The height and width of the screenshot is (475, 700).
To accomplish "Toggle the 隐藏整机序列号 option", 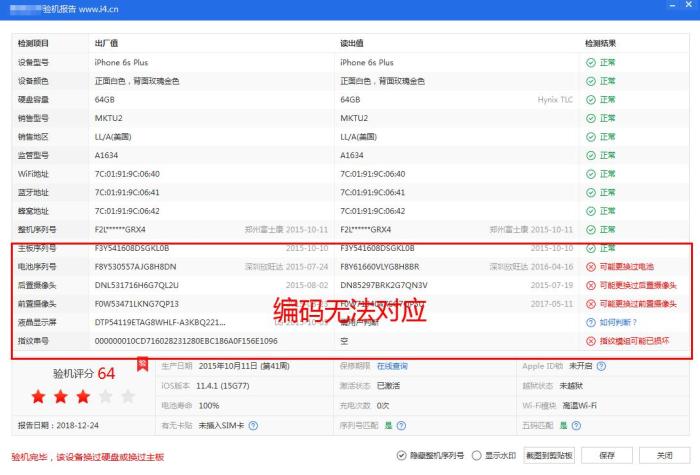I will click(x=430, y=455).
